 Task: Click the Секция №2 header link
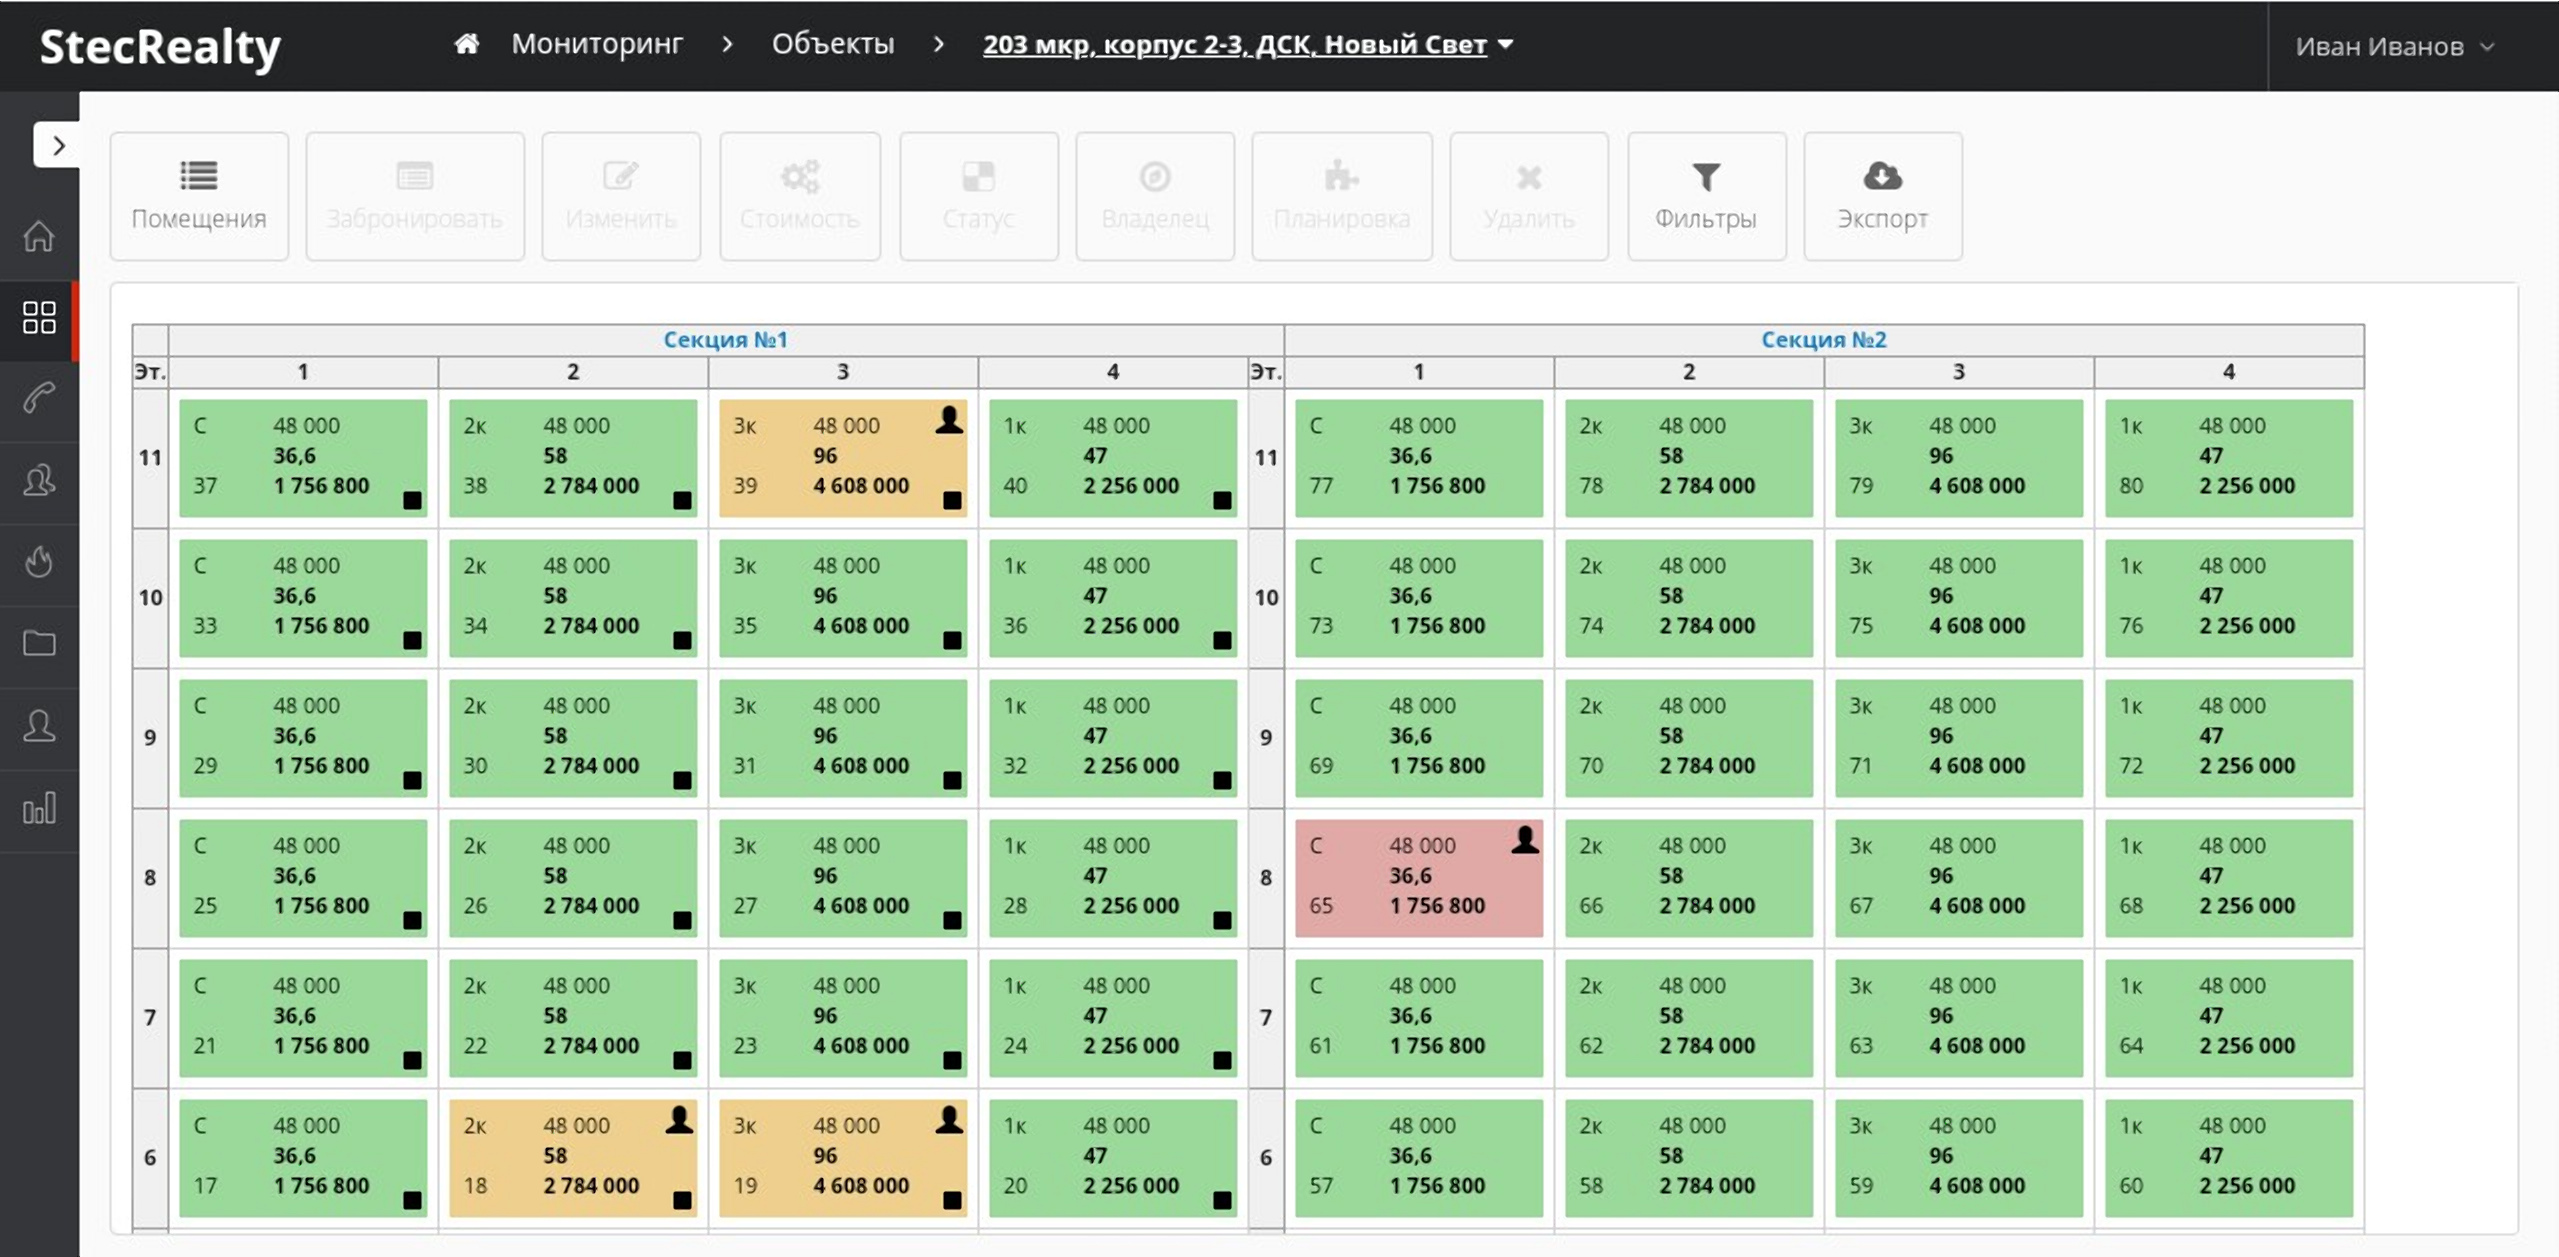(x=1823, y=339)
